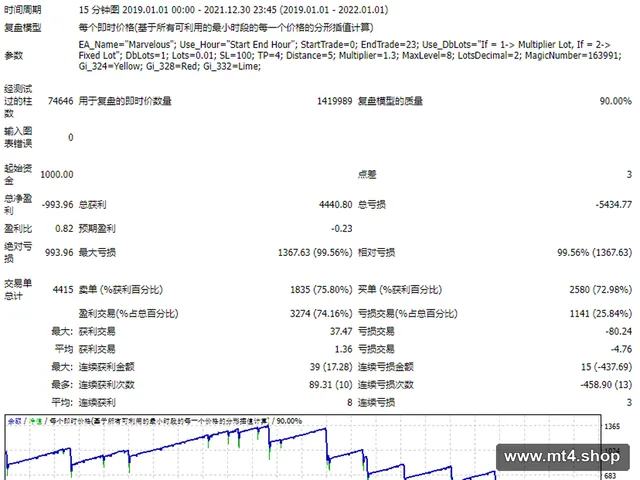The image size is (640, 480).
Task: Select the EA_Name="Marvelous" parameter line
Action: pos(344,44)
